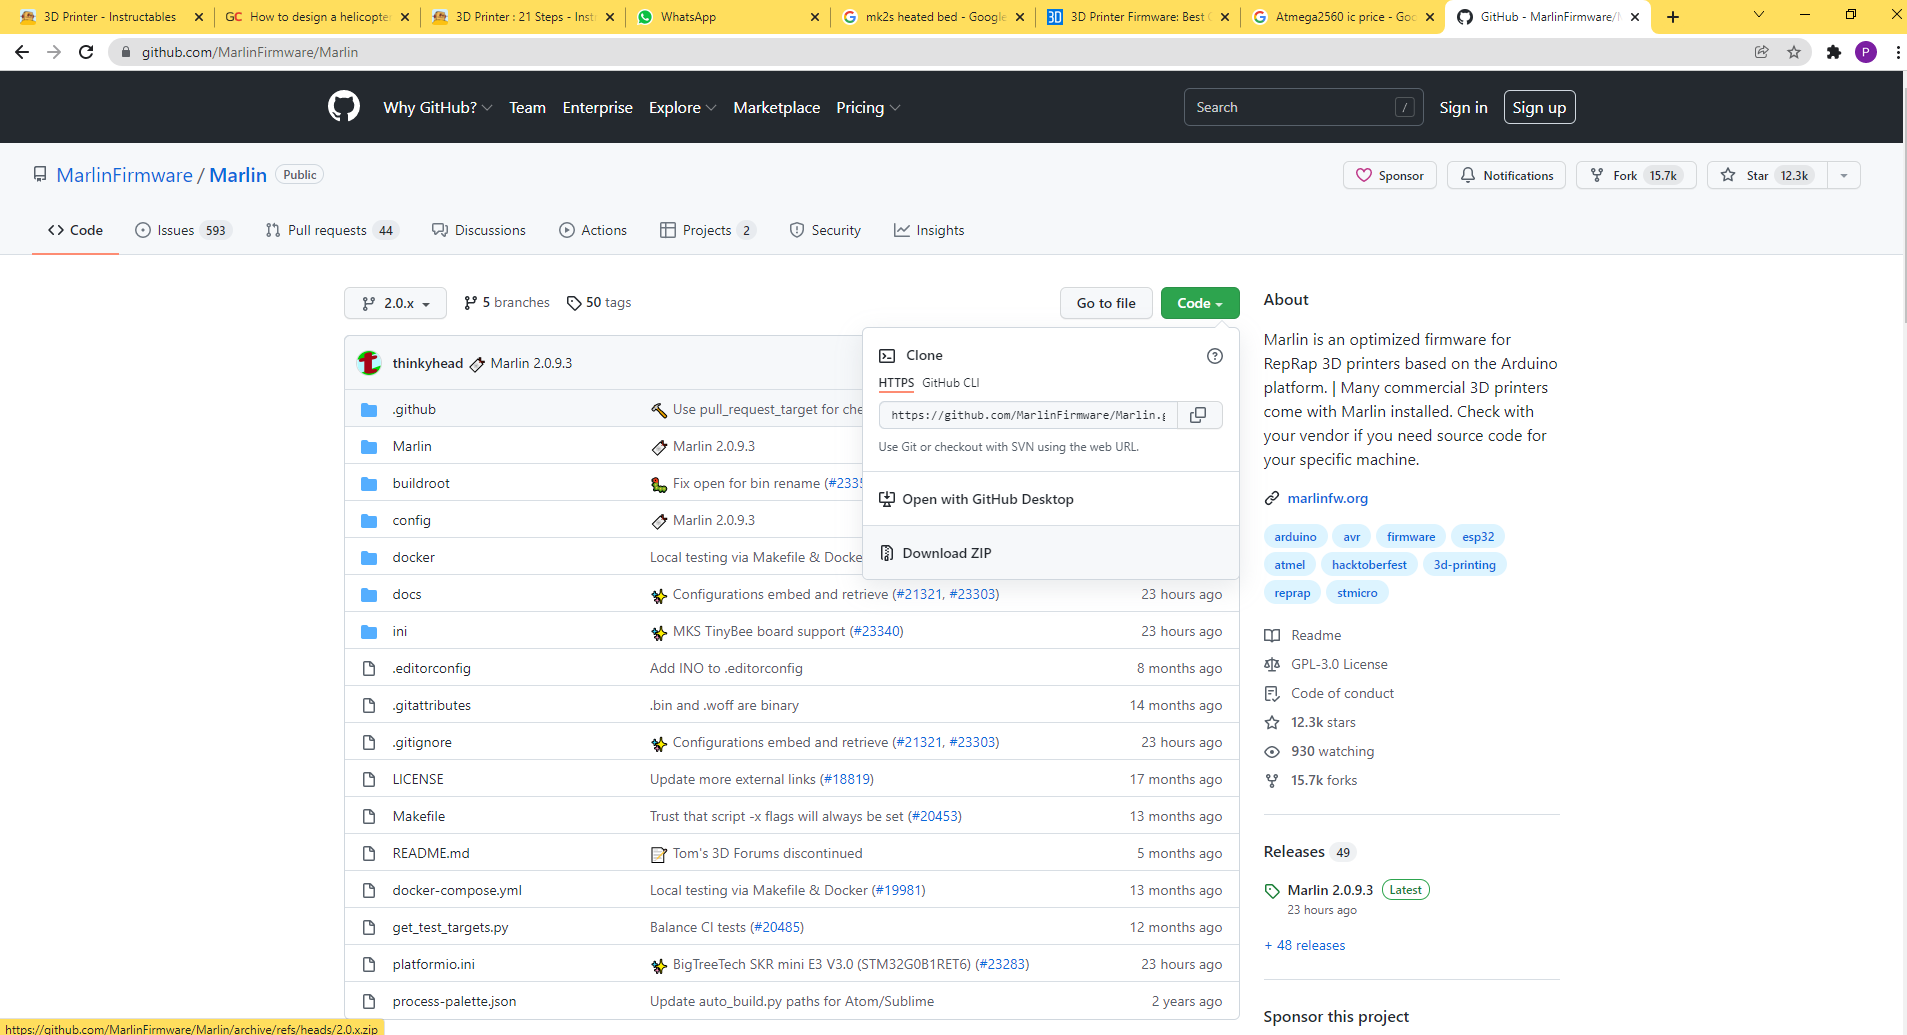The height and width of the screenshot is (1035, 1907).
Task: Open the Insights tab
Action: tap(929, 230)
